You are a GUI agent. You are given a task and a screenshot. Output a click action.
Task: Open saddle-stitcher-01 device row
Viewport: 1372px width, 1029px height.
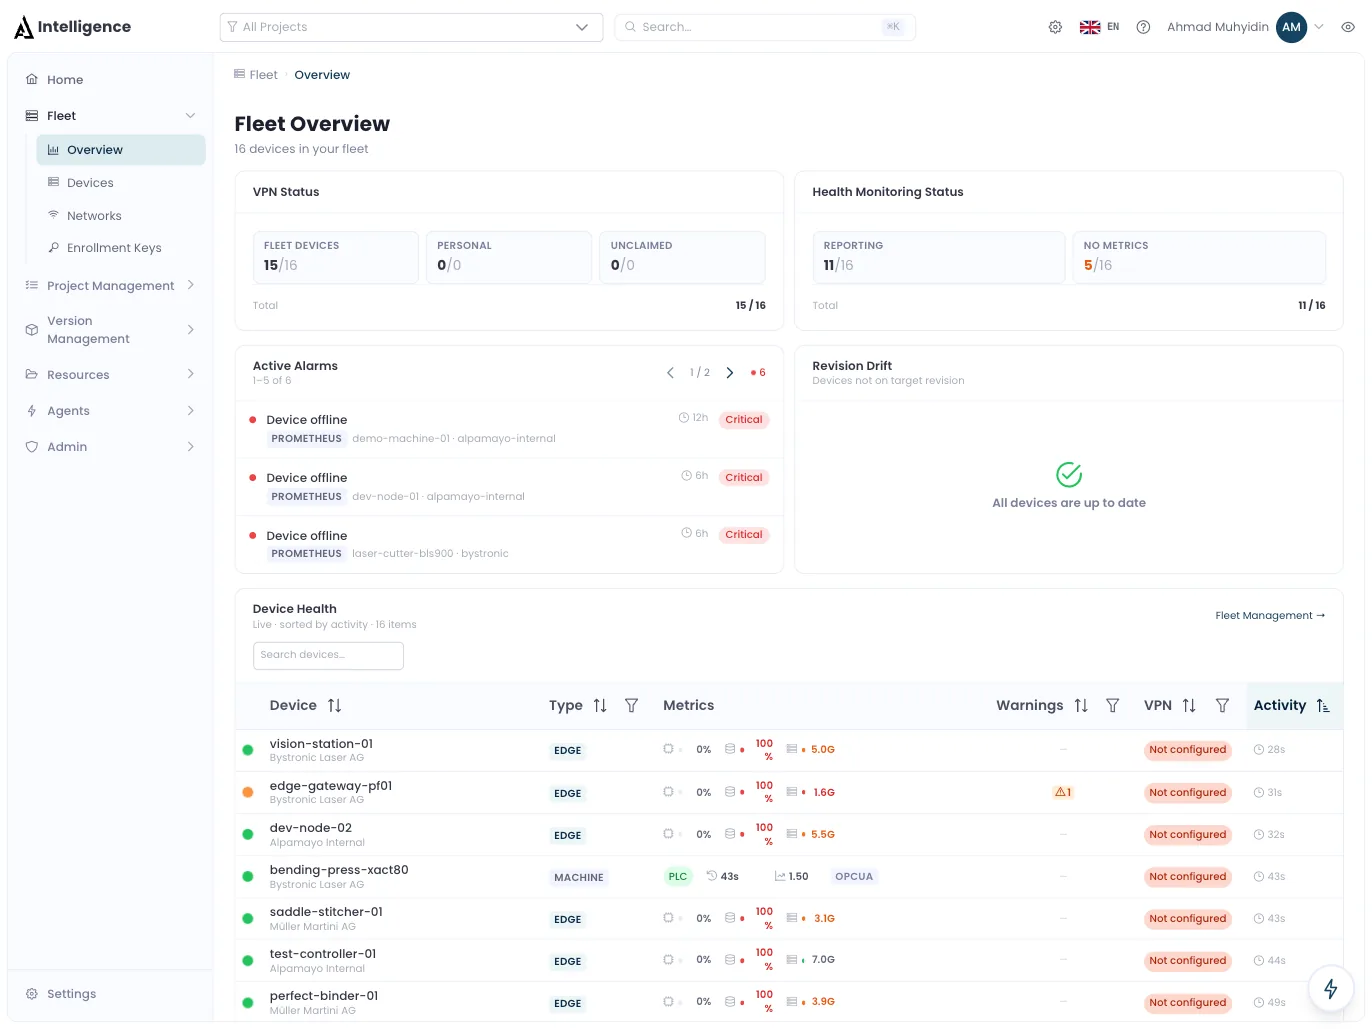[789, 918]
